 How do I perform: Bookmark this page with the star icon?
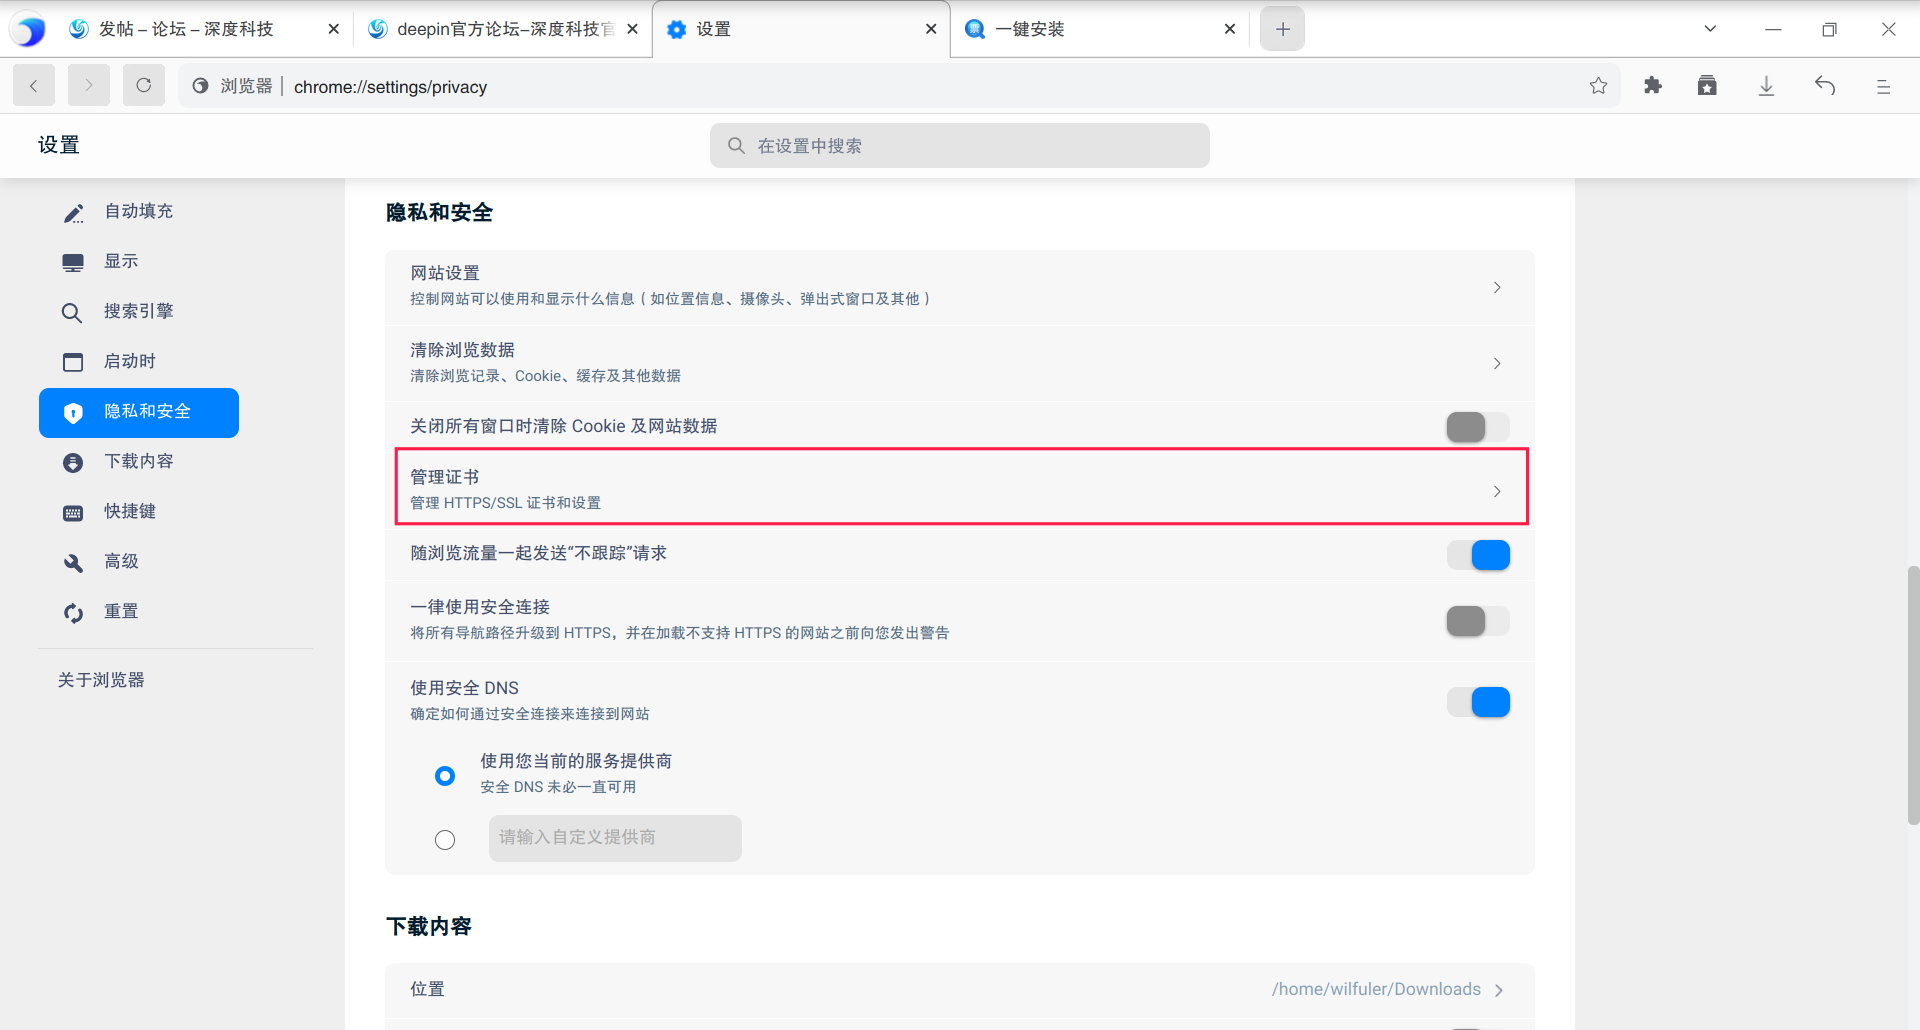pos(1598,86)
